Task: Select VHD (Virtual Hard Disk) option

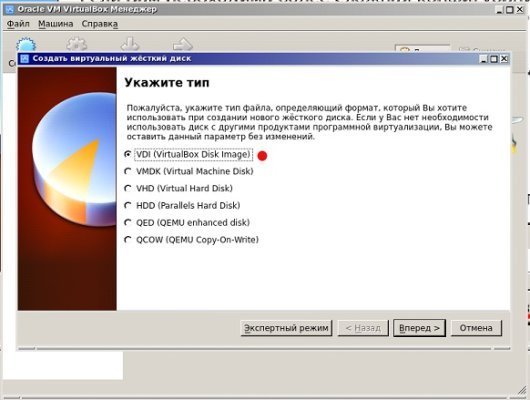Action: pyautogui.click(x=128, y=188)
